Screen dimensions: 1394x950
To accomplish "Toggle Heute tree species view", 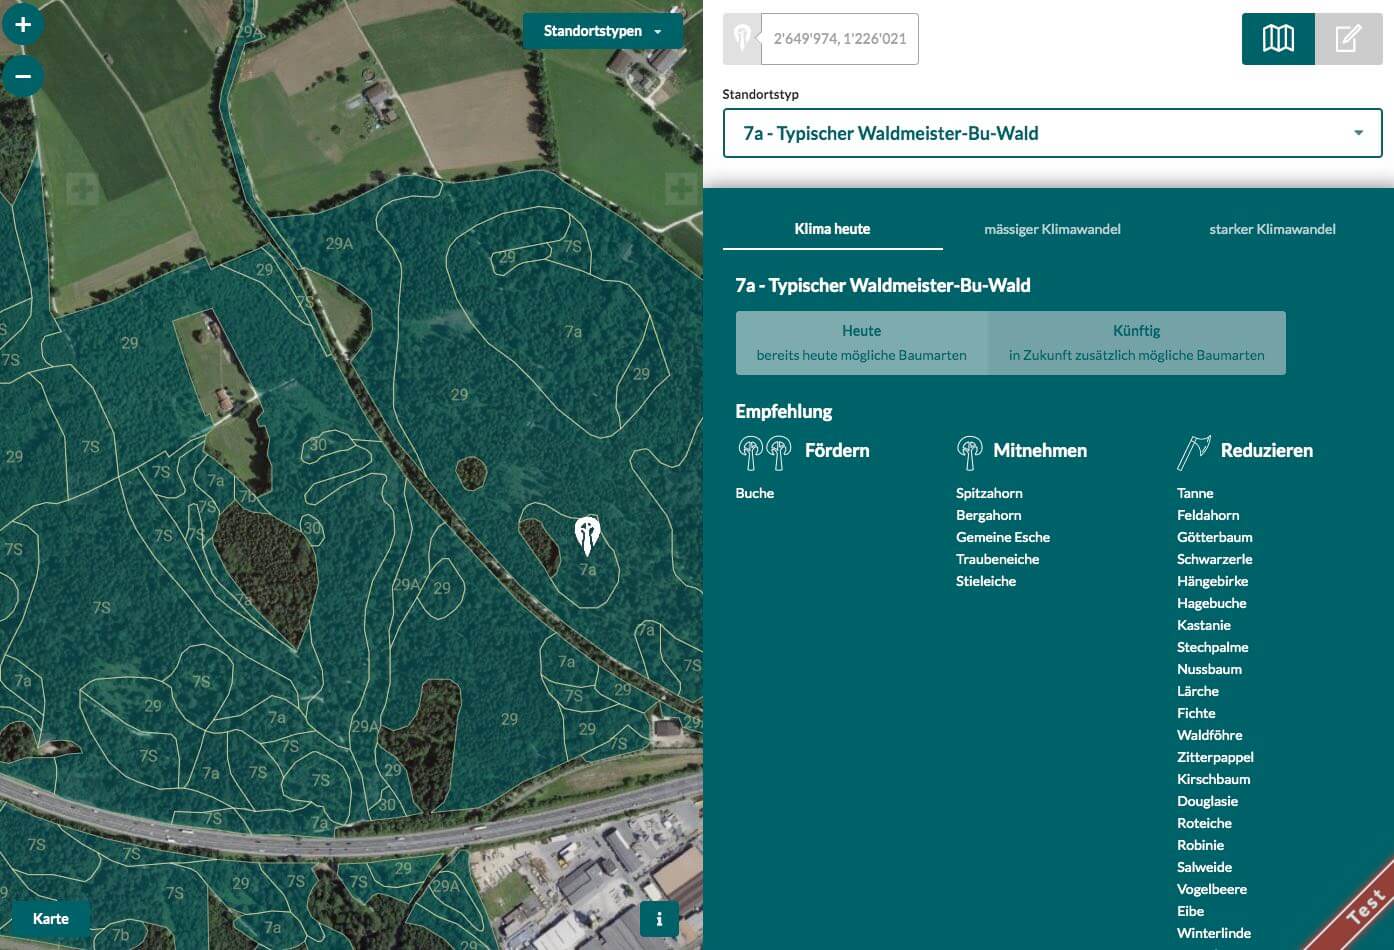I will tap(862, 343).
